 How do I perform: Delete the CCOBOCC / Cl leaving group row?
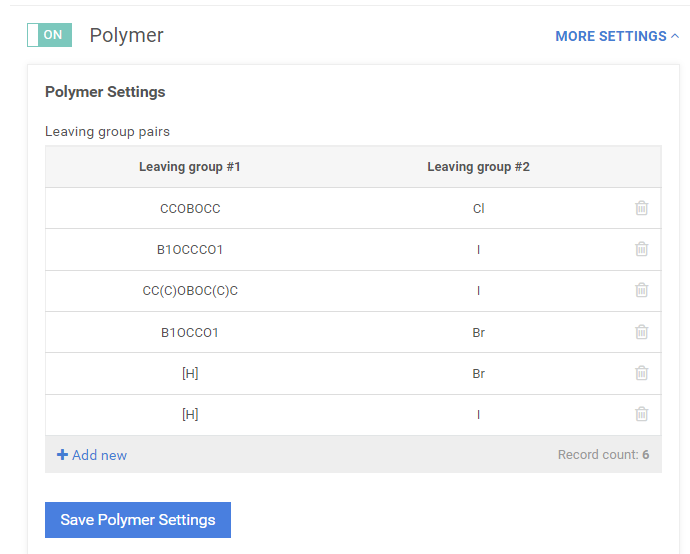[x=641, y=208]
